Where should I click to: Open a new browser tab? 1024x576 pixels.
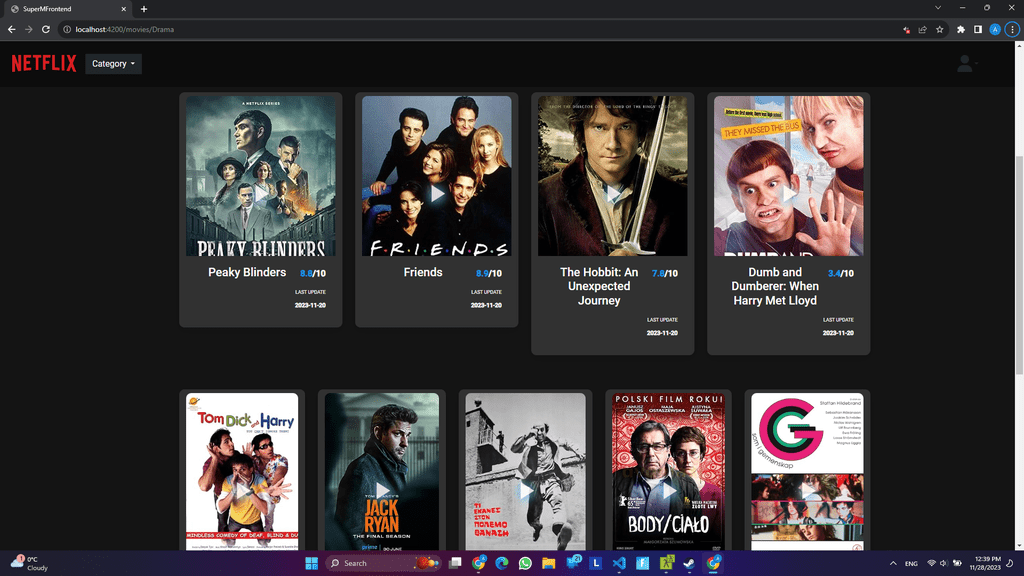coord(144,9)
